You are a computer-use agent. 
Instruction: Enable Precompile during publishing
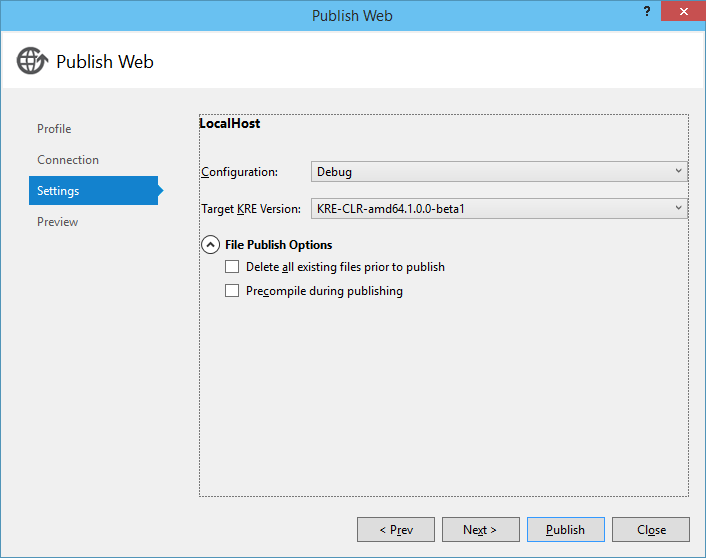pos(232,290)
